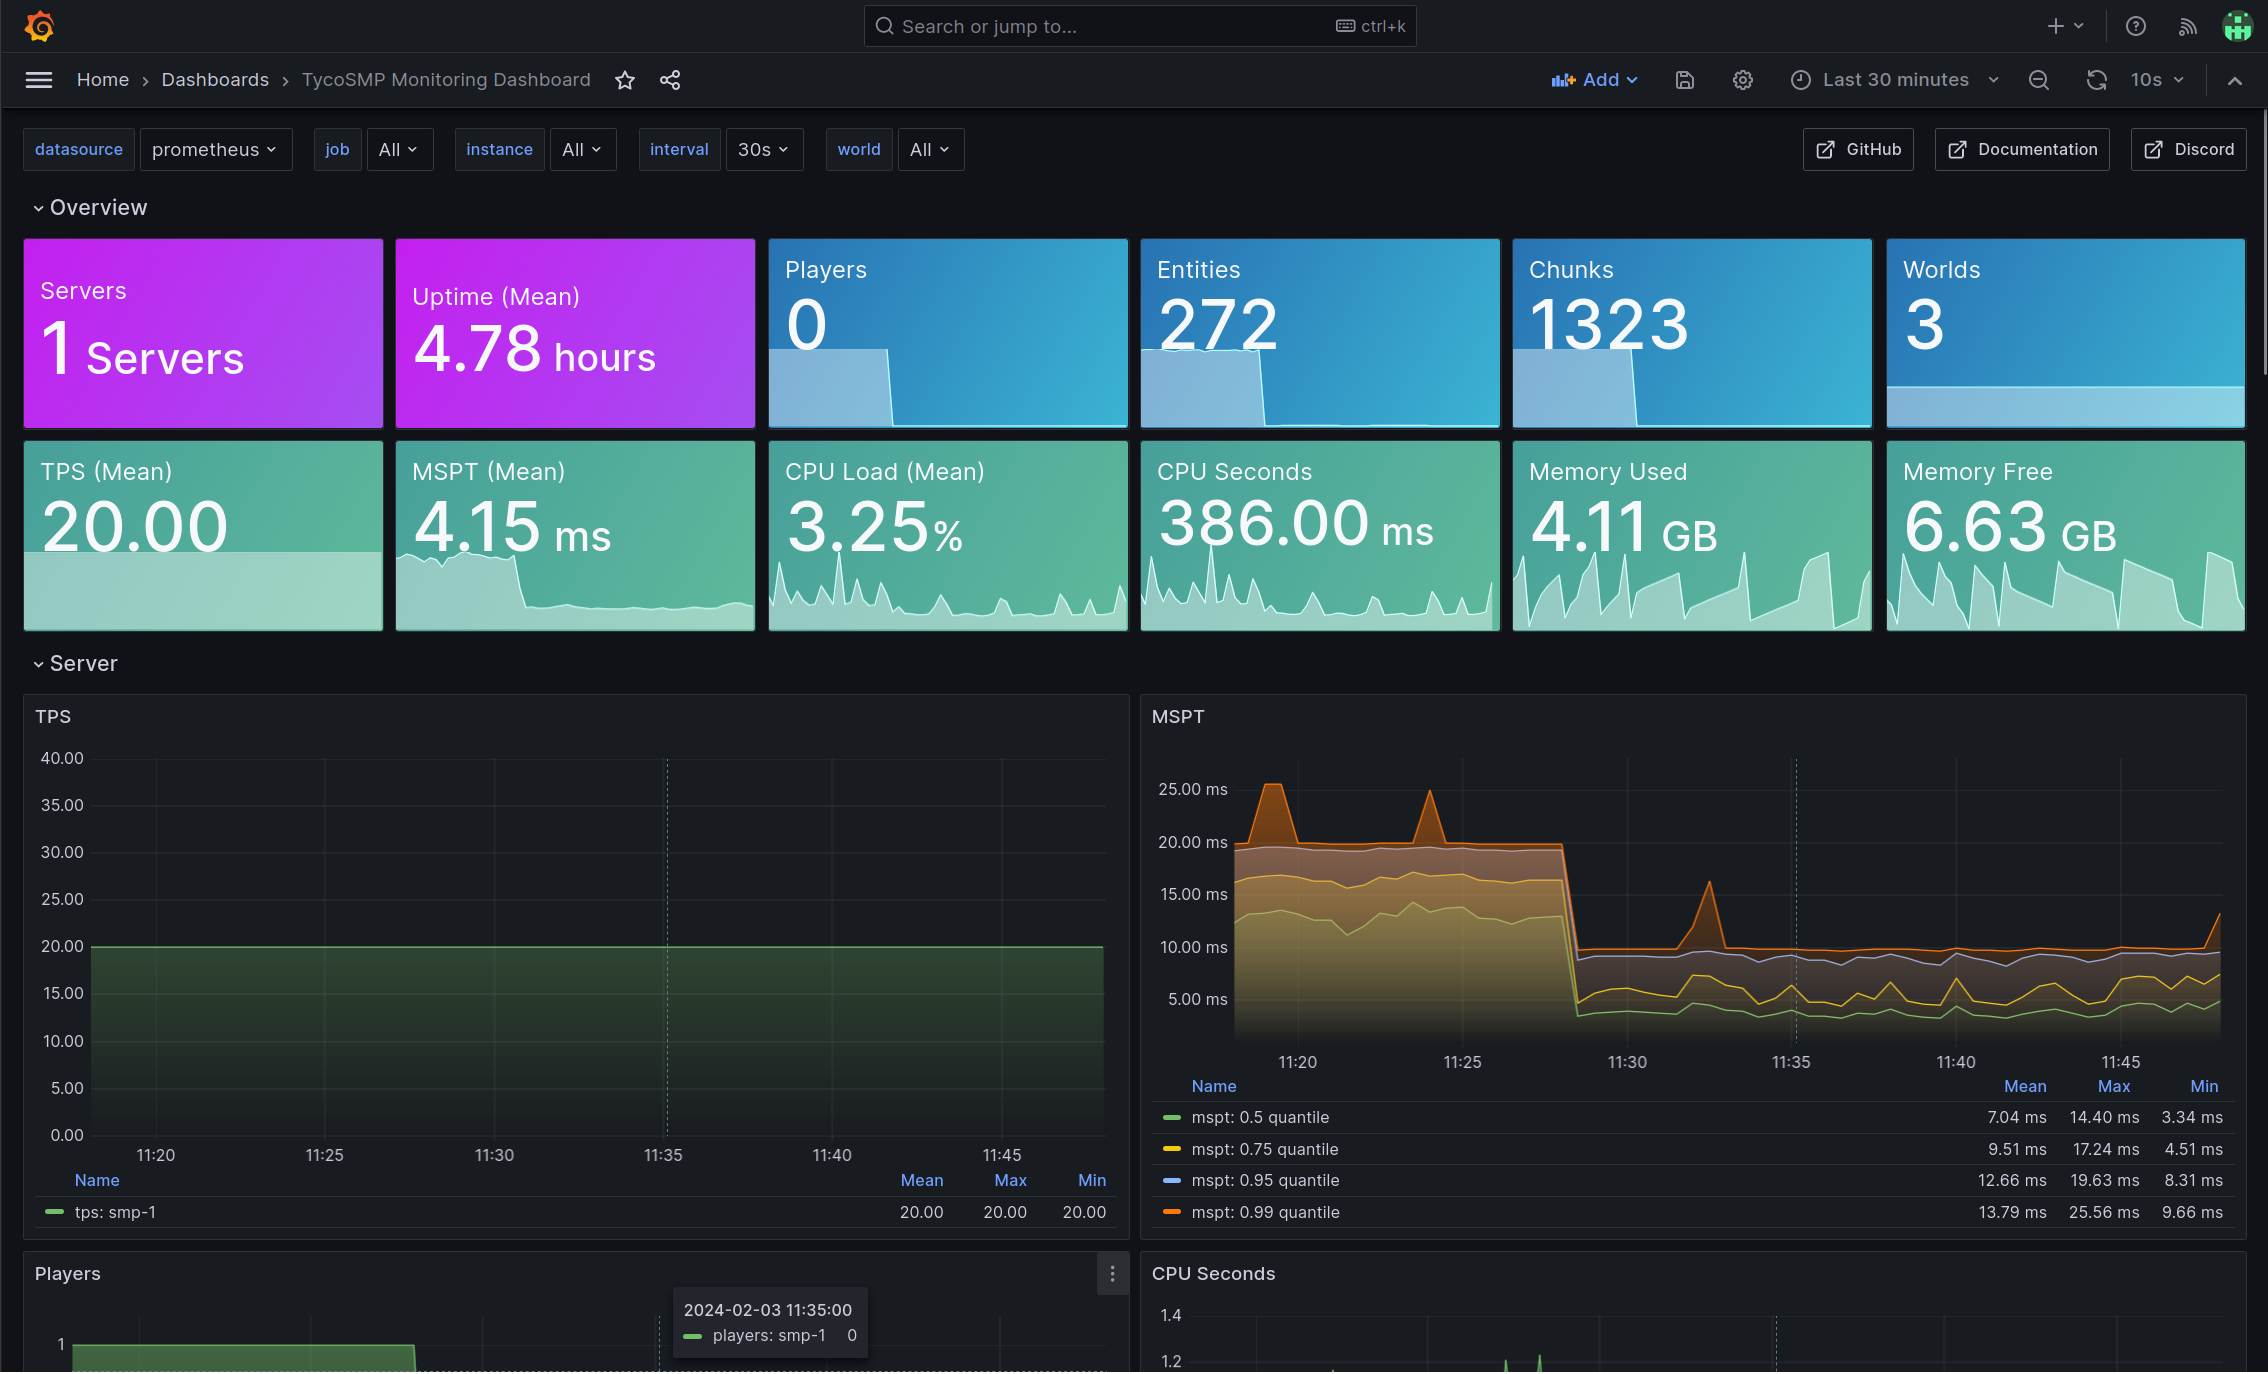The width and height of the screenshot is (2268, 1374).
Task: Sort MSPT legend by Max column
Action: point(2114,1086)
